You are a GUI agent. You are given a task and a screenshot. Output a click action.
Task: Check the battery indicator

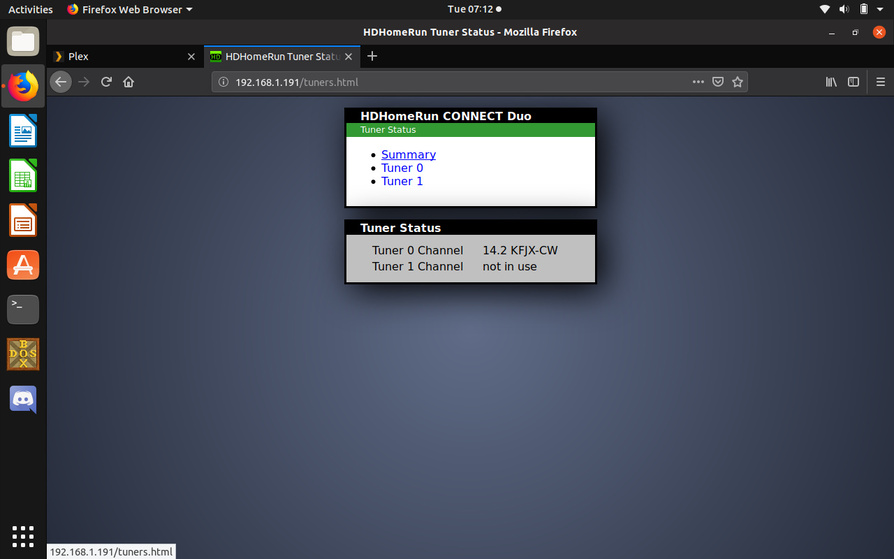(x=864, y=9)
